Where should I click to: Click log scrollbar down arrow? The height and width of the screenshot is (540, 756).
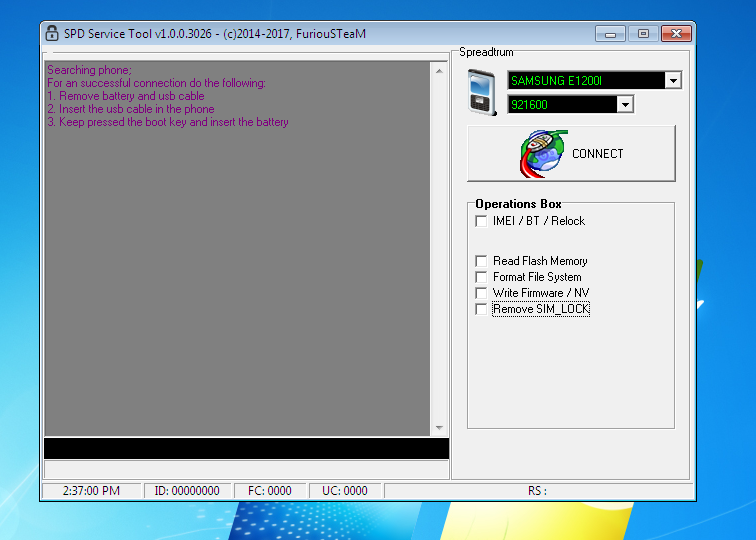439,428
